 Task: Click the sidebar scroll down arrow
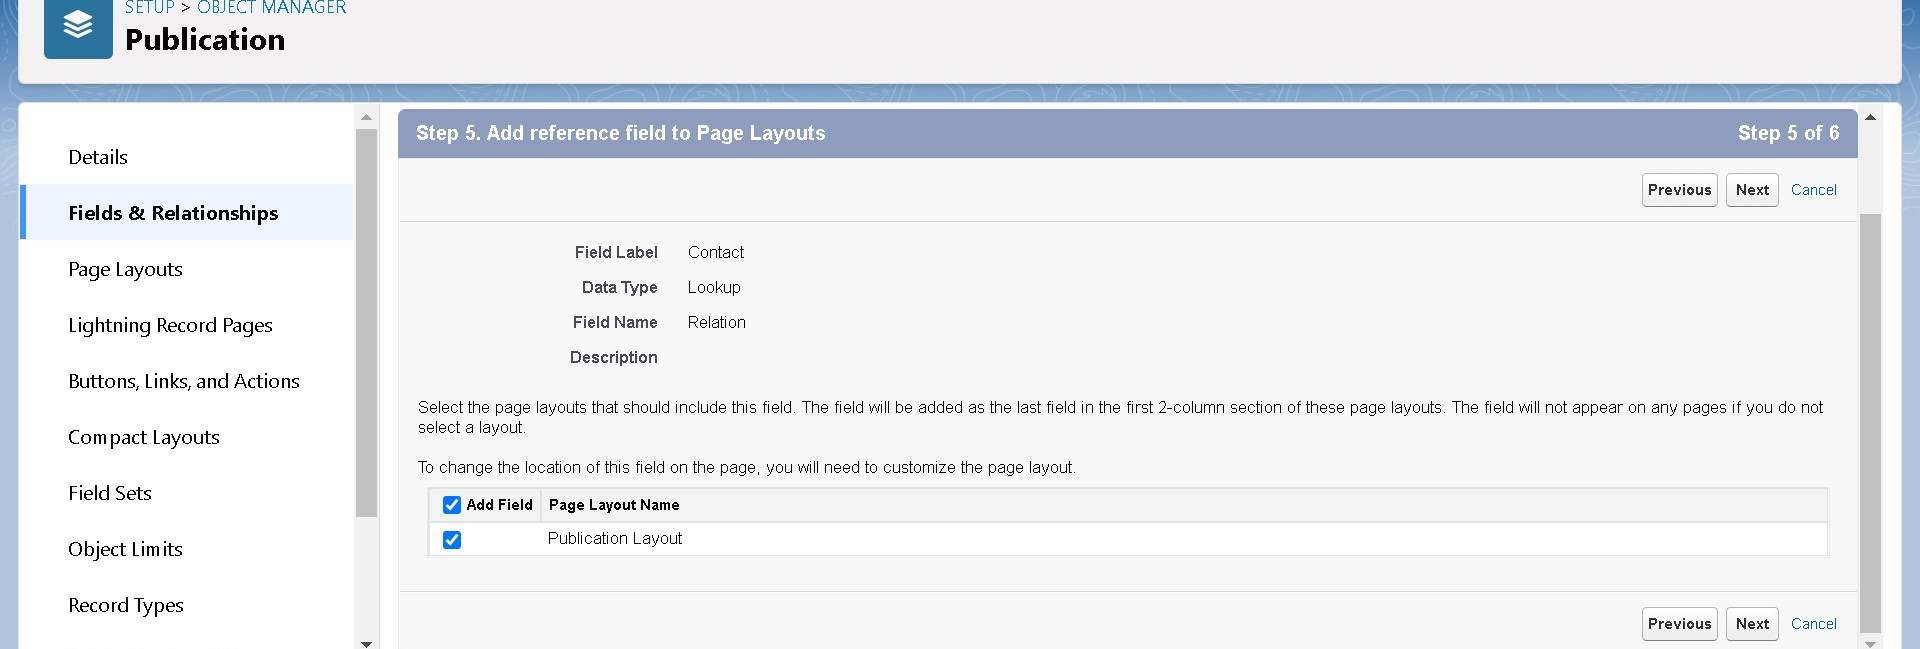click(x=366, y=643)
